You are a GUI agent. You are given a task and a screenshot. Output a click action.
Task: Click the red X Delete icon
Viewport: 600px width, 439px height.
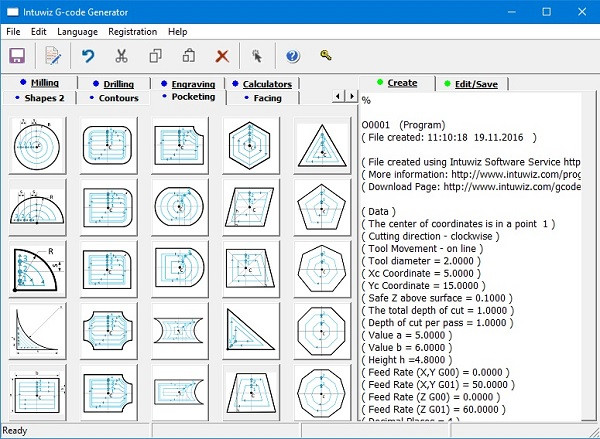click(x=222, y=56)
